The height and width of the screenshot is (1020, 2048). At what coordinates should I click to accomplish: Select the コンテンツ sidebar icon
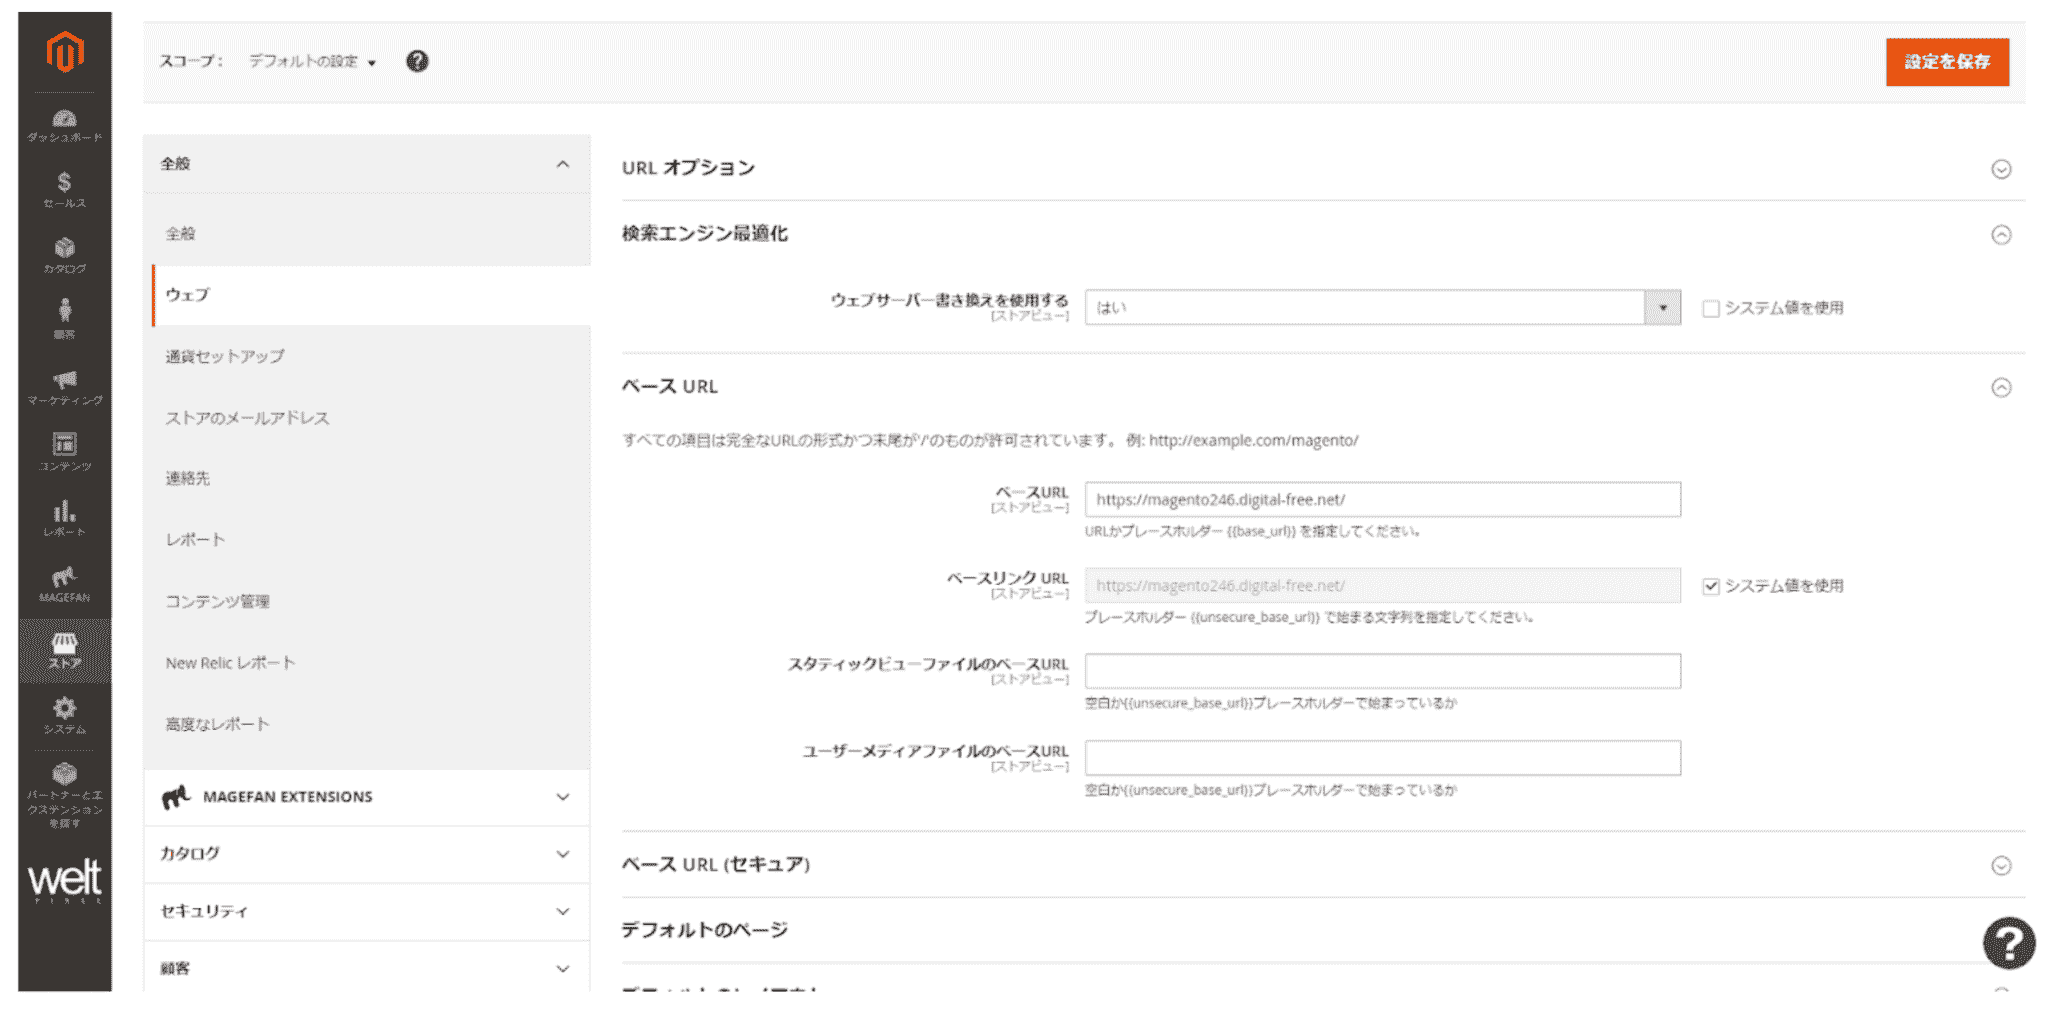(64, 451)
